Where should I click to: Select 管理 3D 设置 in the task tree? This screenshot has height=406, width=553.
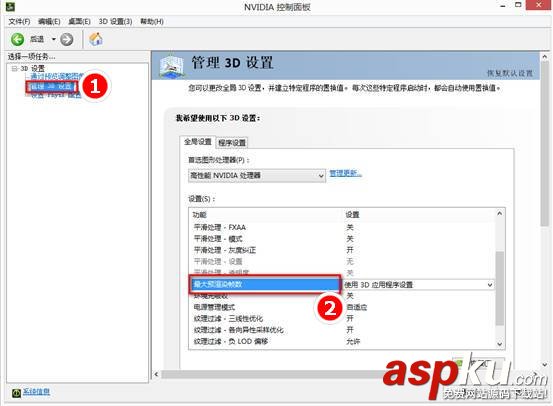(x=51, y=87)
